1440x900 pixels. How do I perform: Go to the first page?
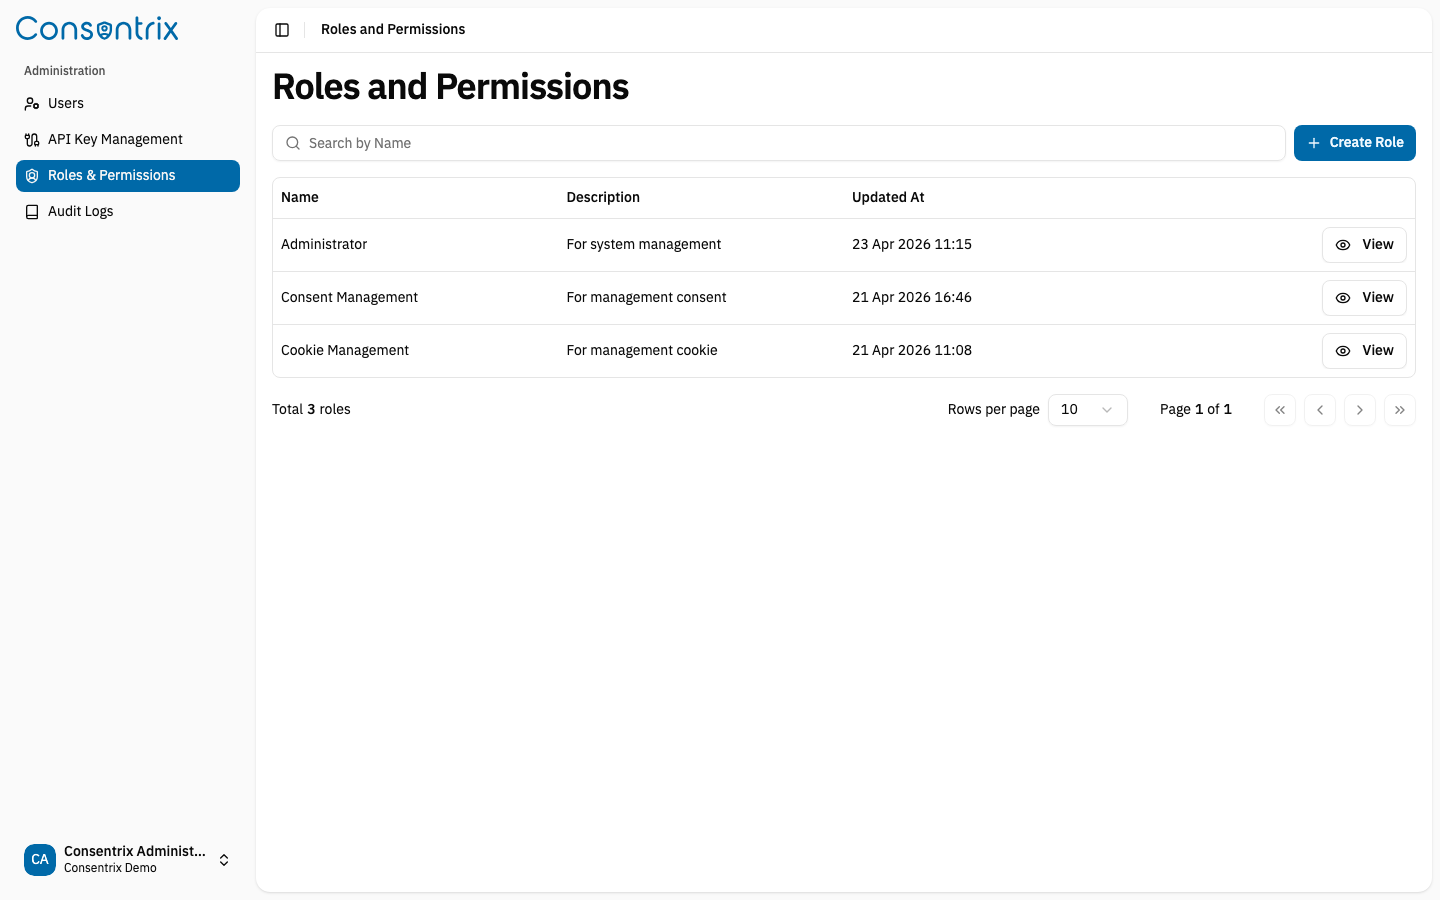(x=1280, y=410)
